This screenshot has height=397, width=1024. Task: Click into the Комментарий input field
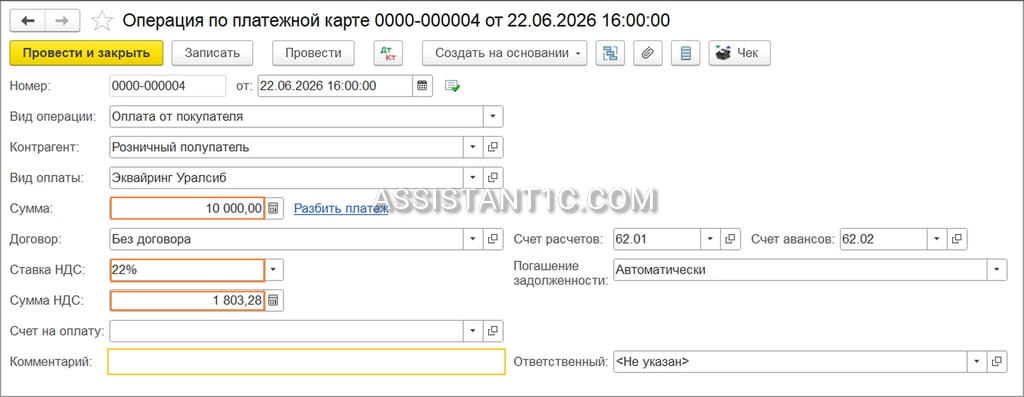coord(307,362)
